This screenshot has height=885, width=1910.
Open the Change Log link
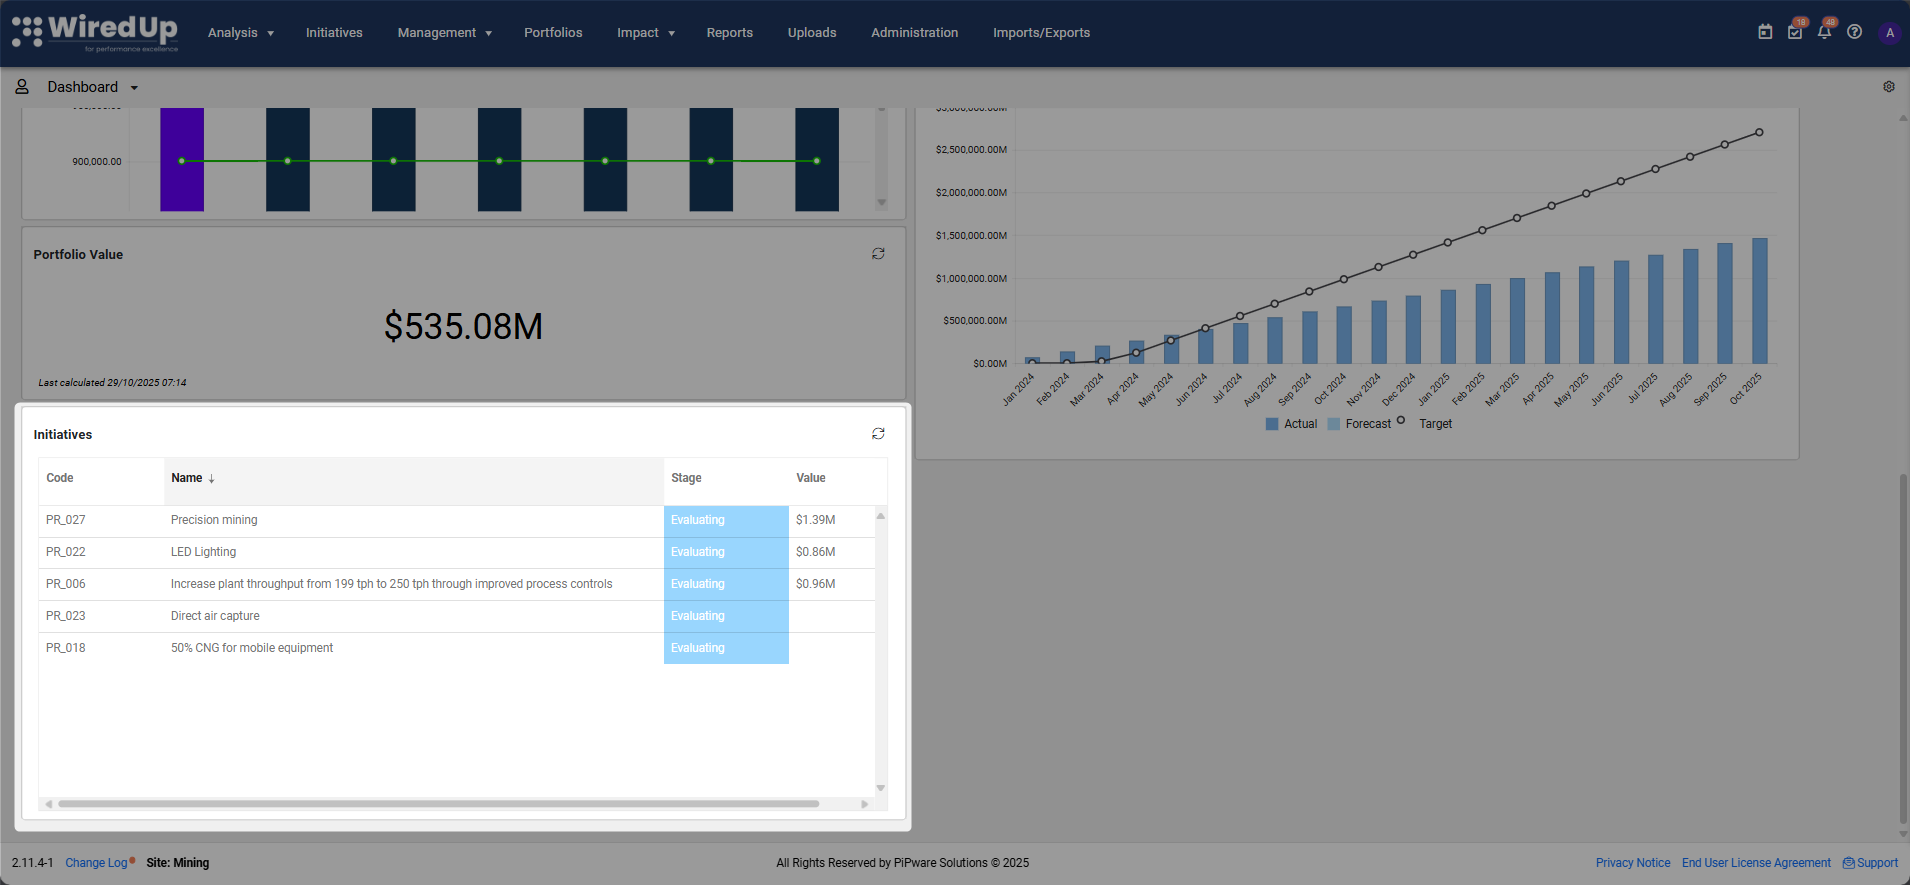96,863
